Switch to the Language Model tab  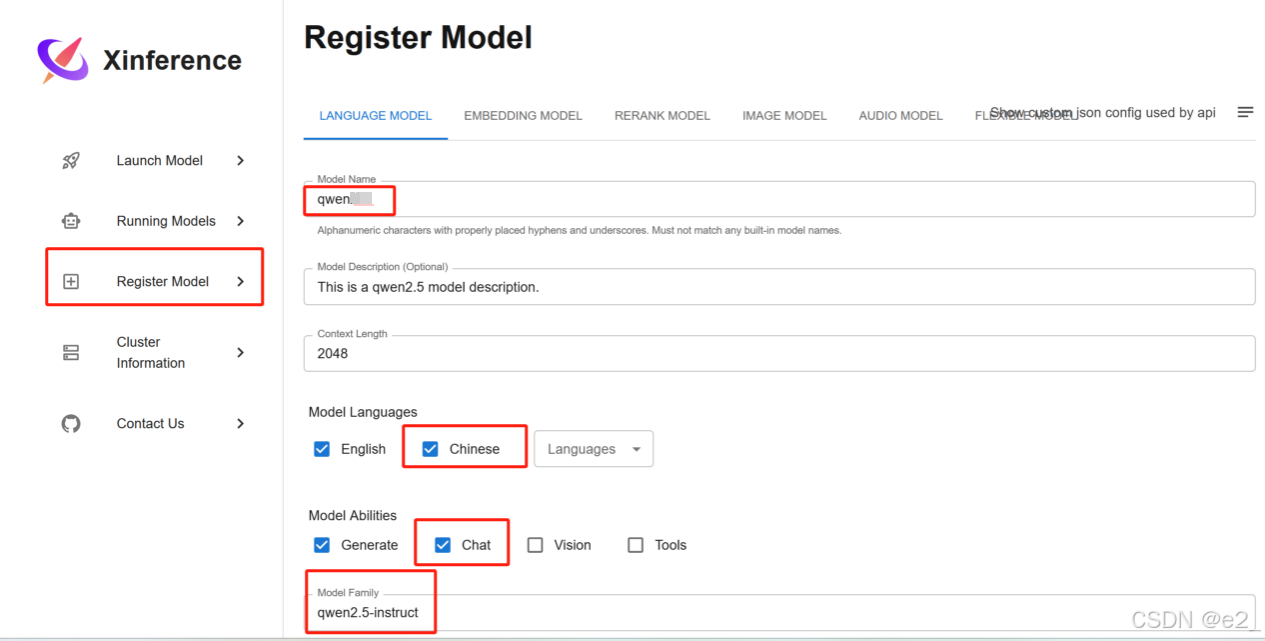(x=376, y=116)
